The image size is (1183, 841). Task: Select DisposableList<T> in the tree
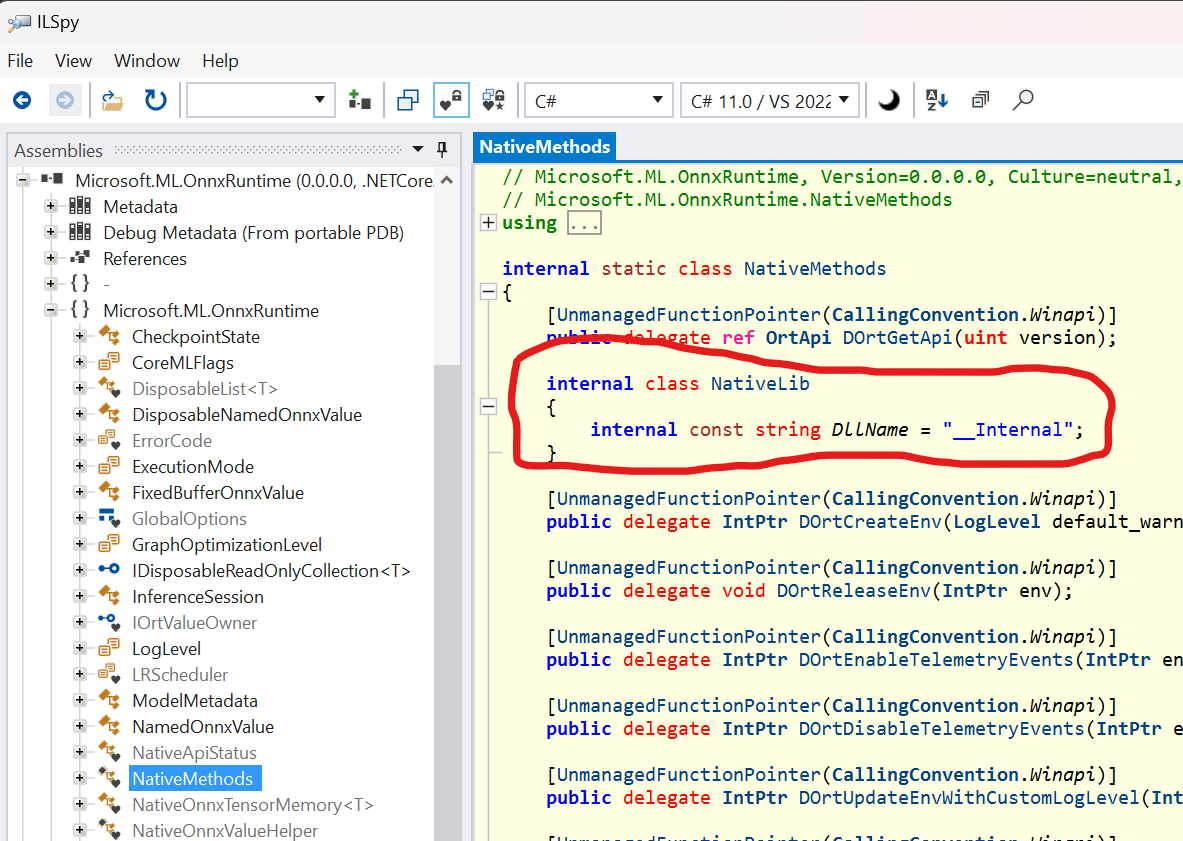click(x=204, y=388)
